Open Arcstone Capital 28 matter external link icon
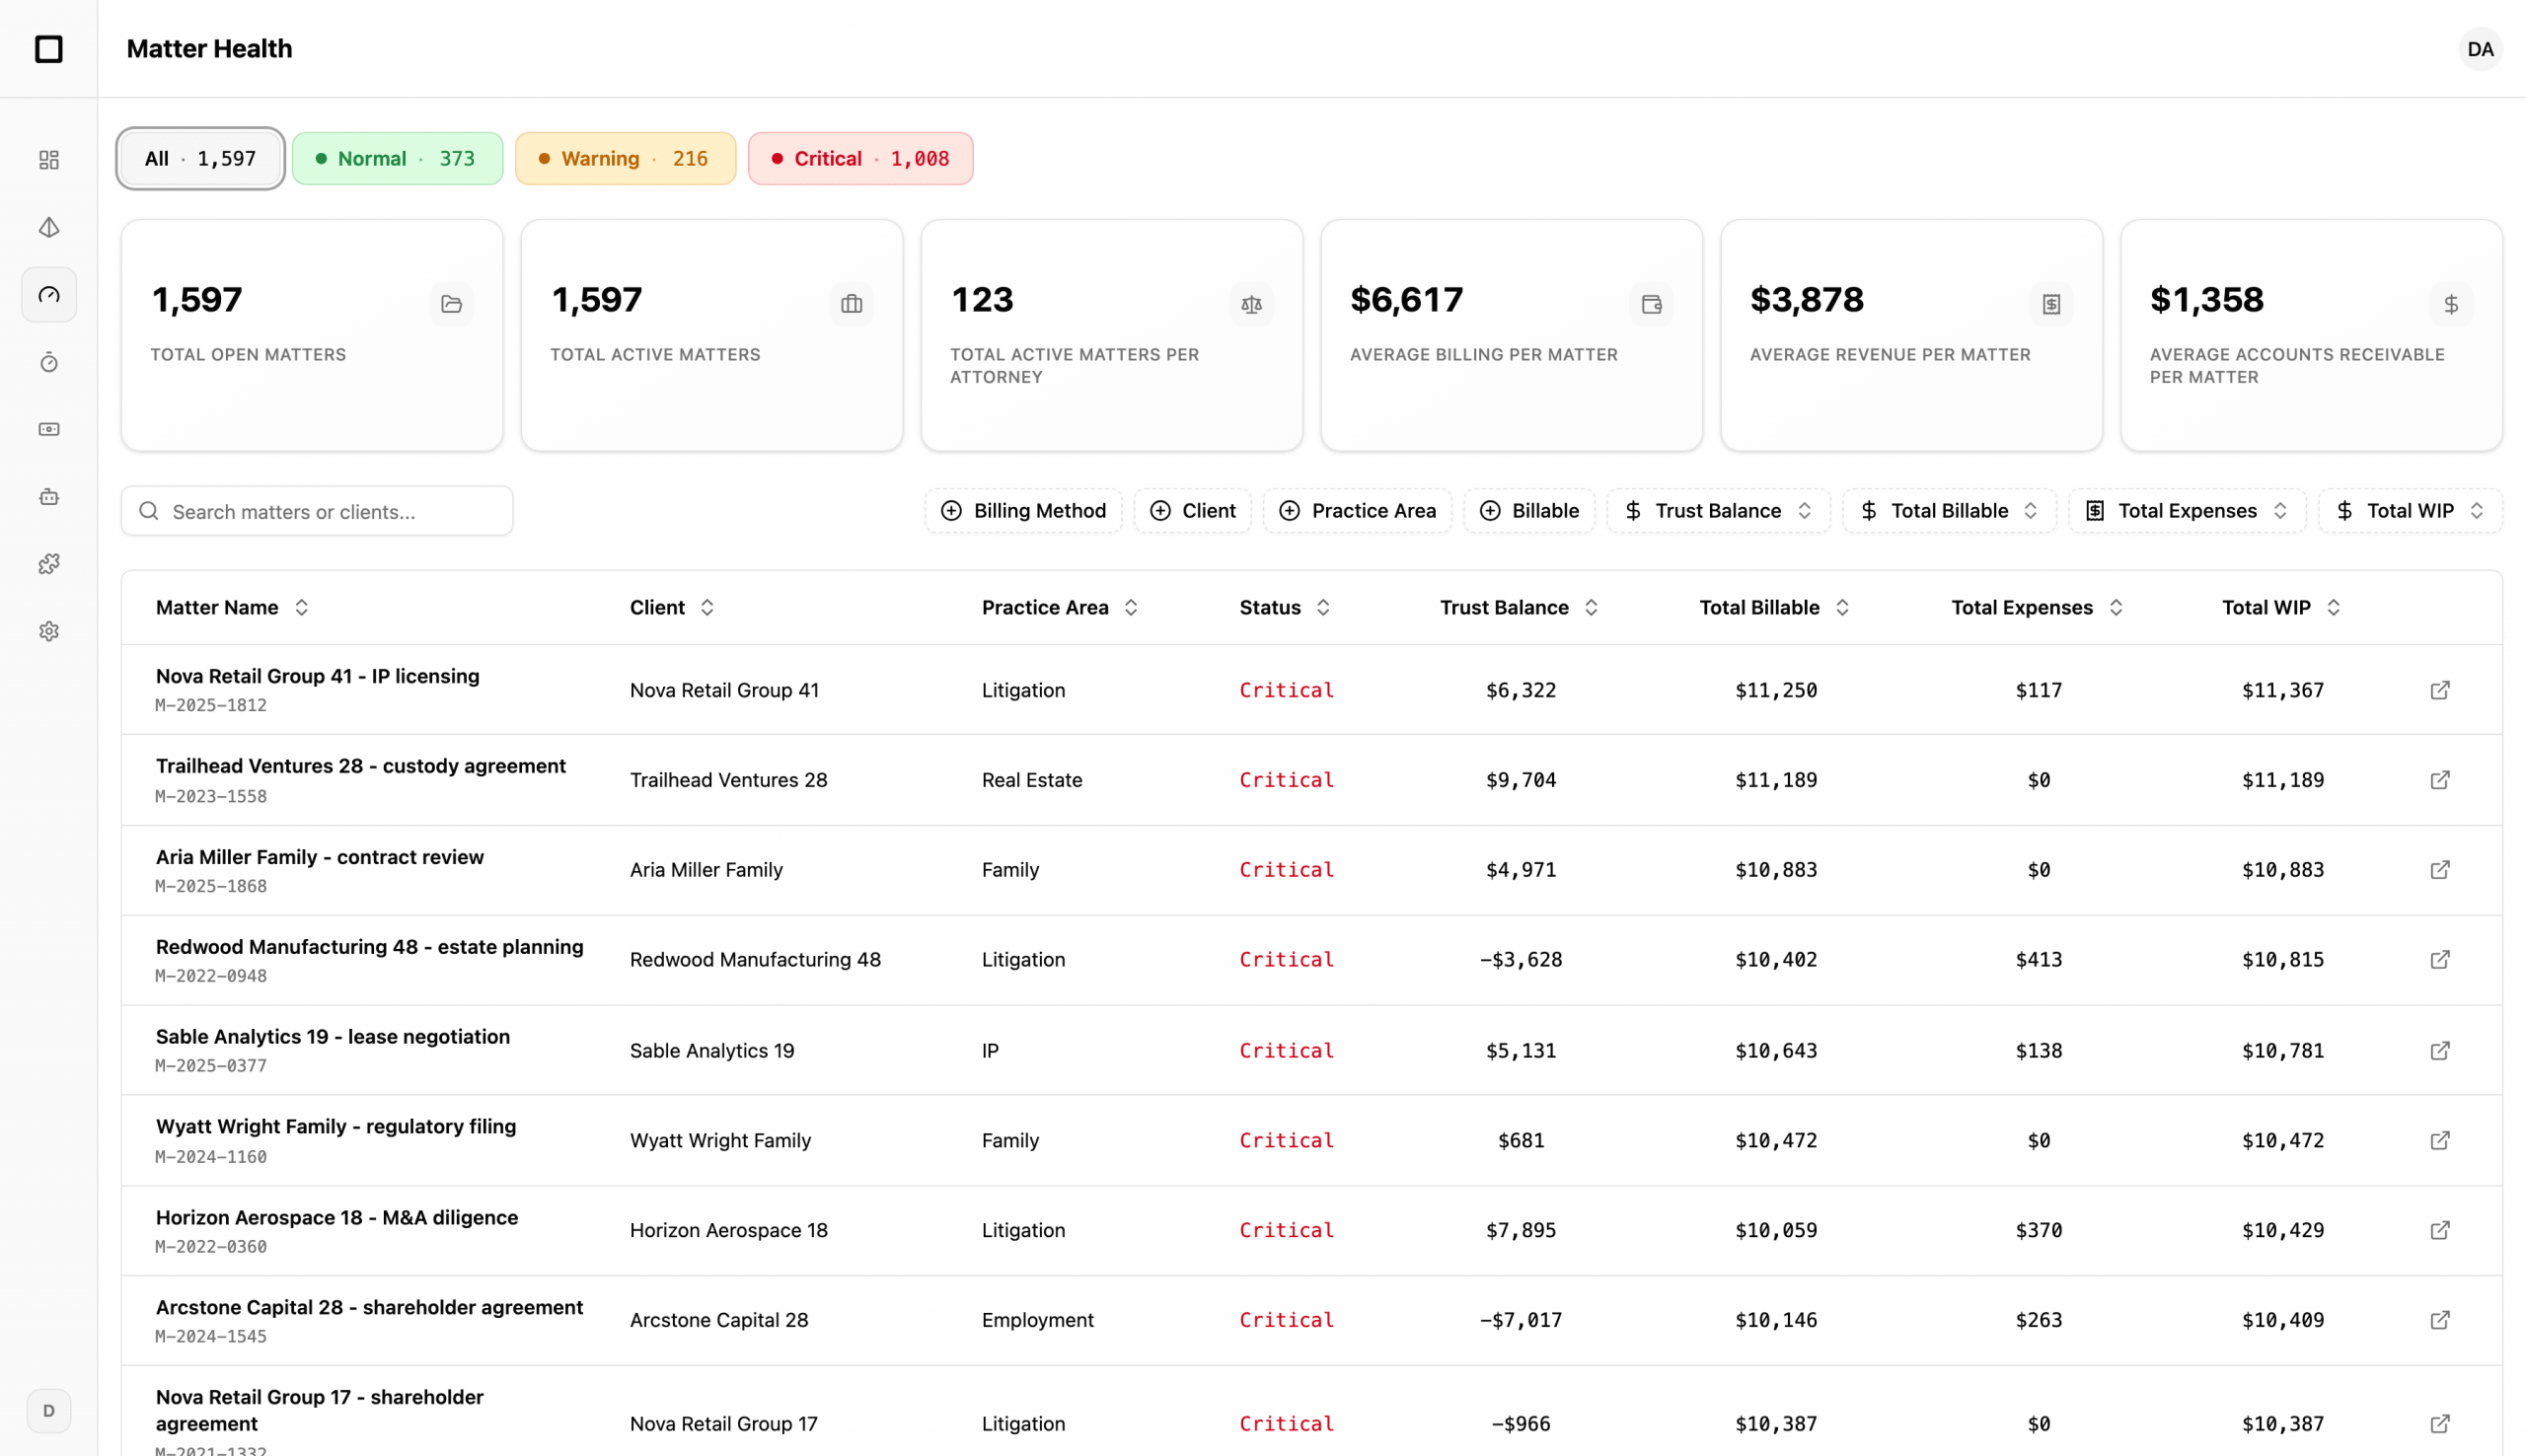 [x=2440, y=1321]
